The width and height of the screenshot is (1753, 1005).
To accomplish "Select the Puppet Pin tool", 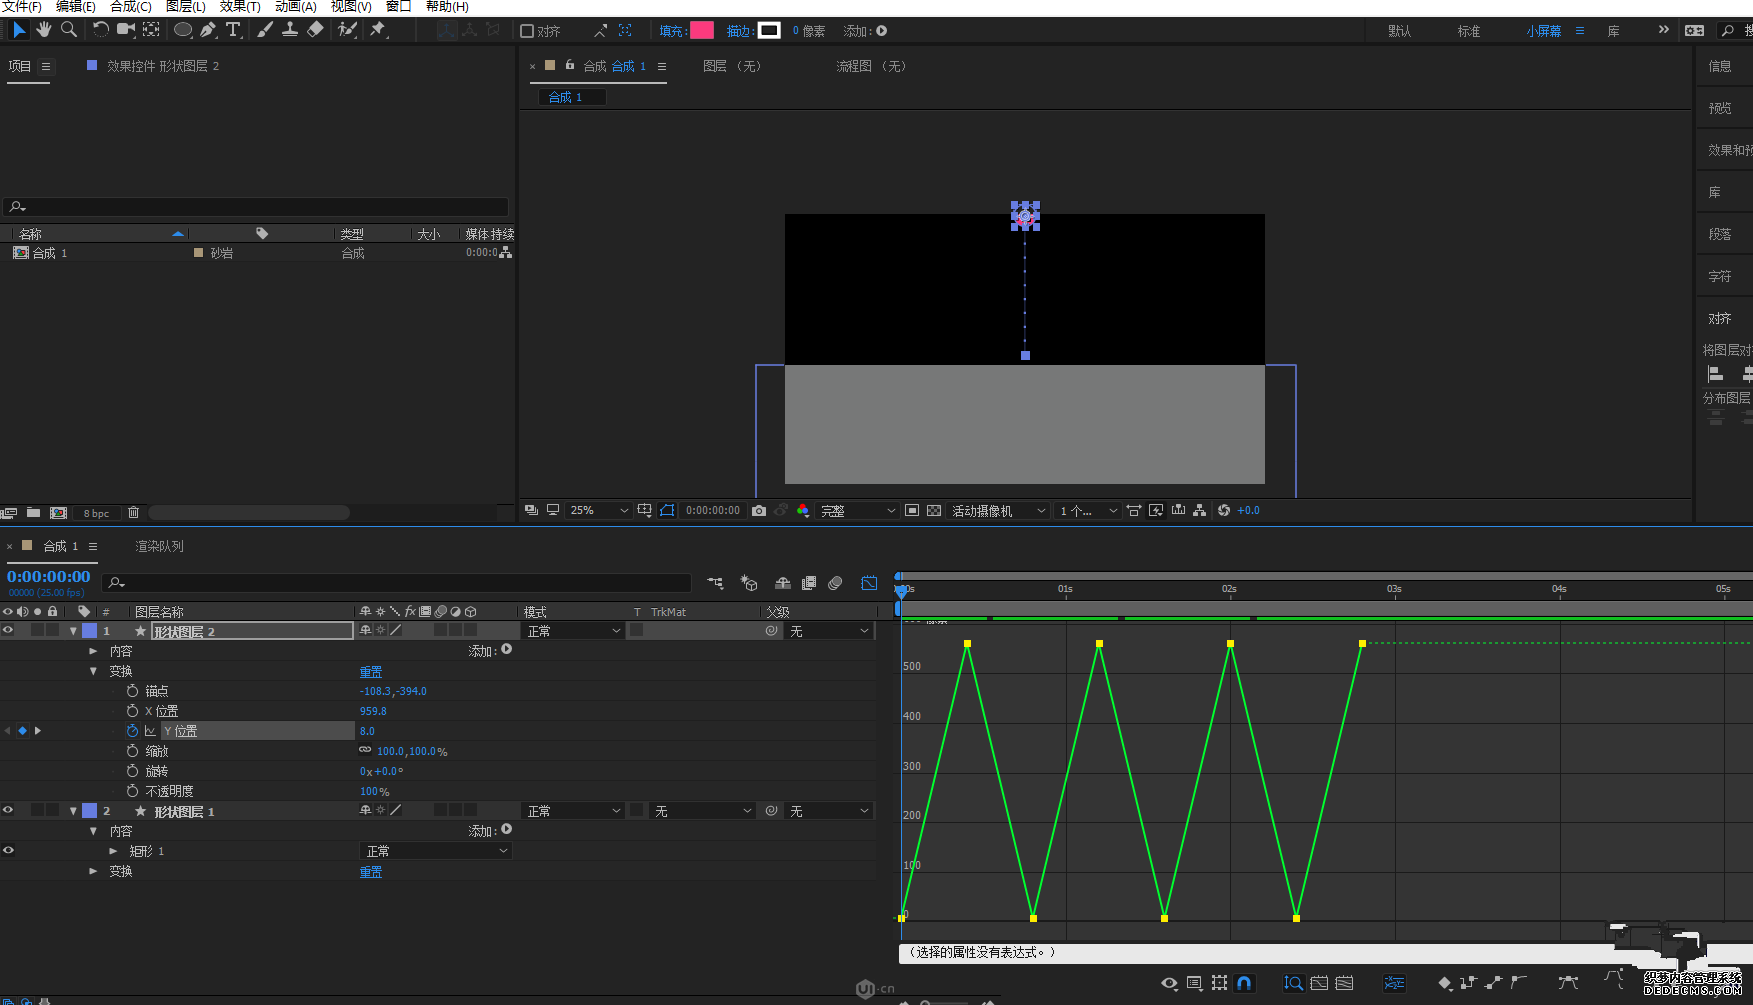I will click(x=378, y=30).
